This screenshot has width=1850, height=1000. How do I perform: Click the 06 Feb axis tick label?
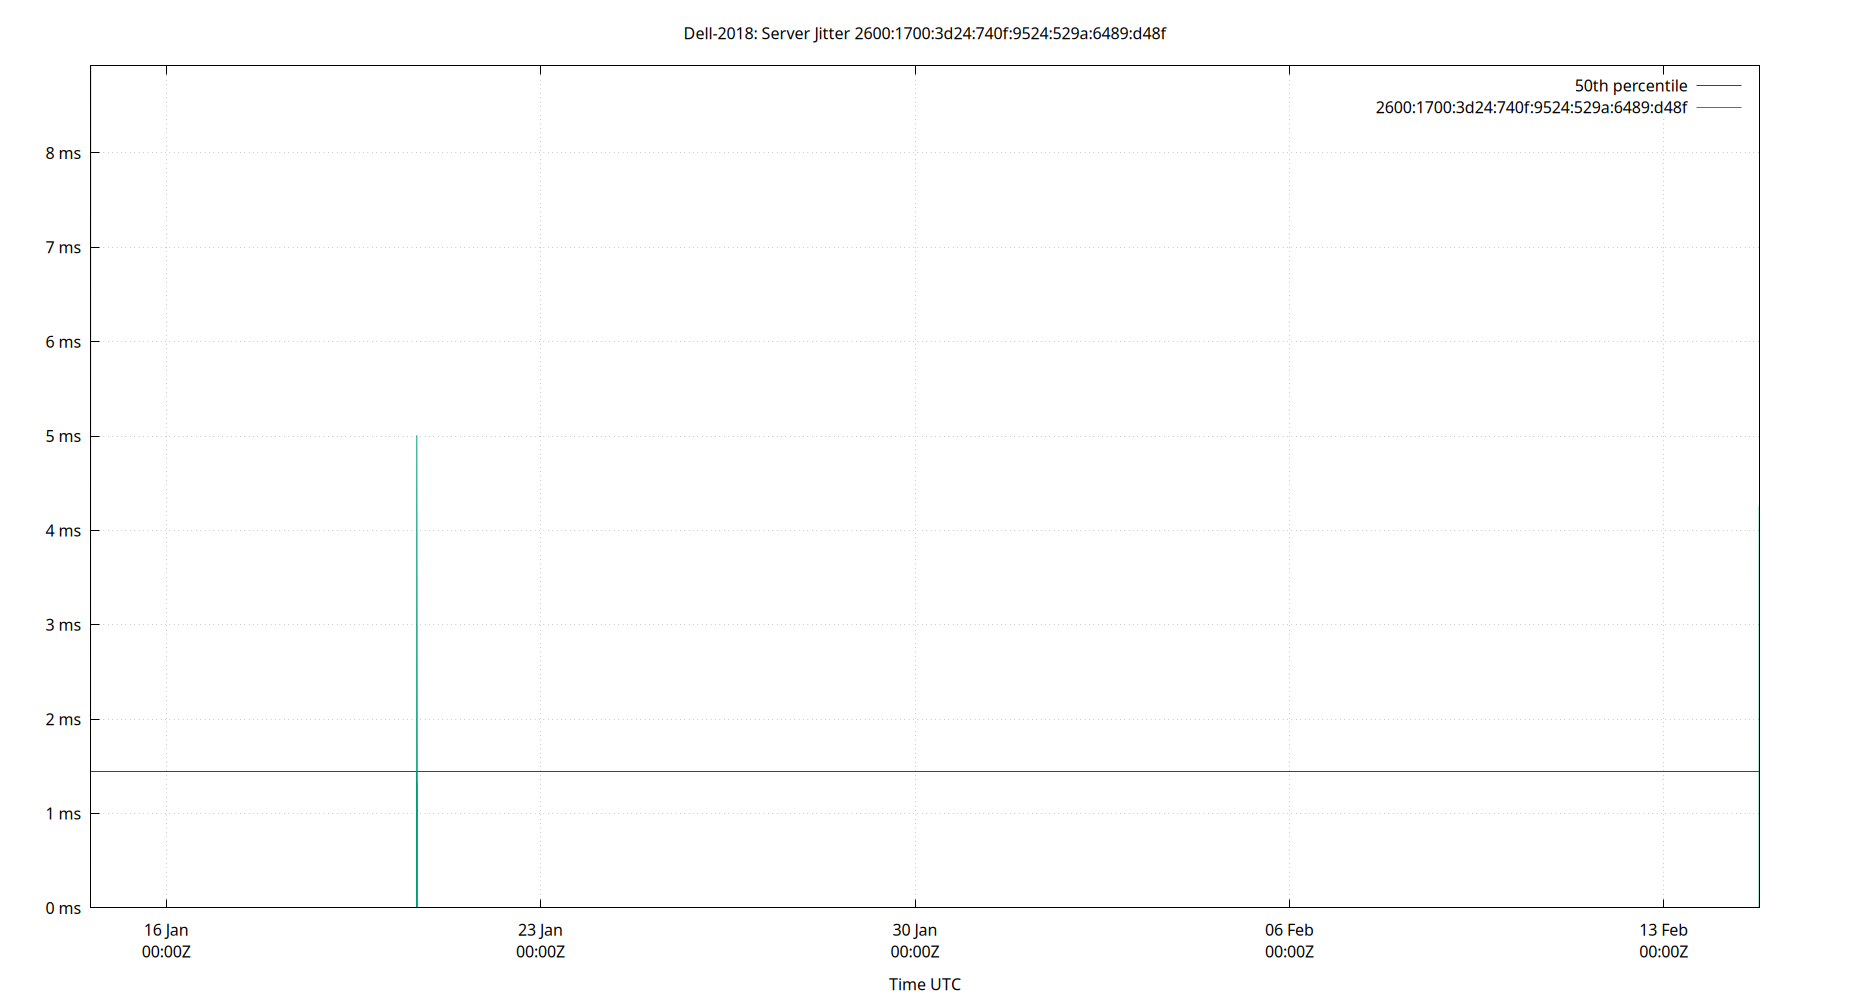point(1289,929)
